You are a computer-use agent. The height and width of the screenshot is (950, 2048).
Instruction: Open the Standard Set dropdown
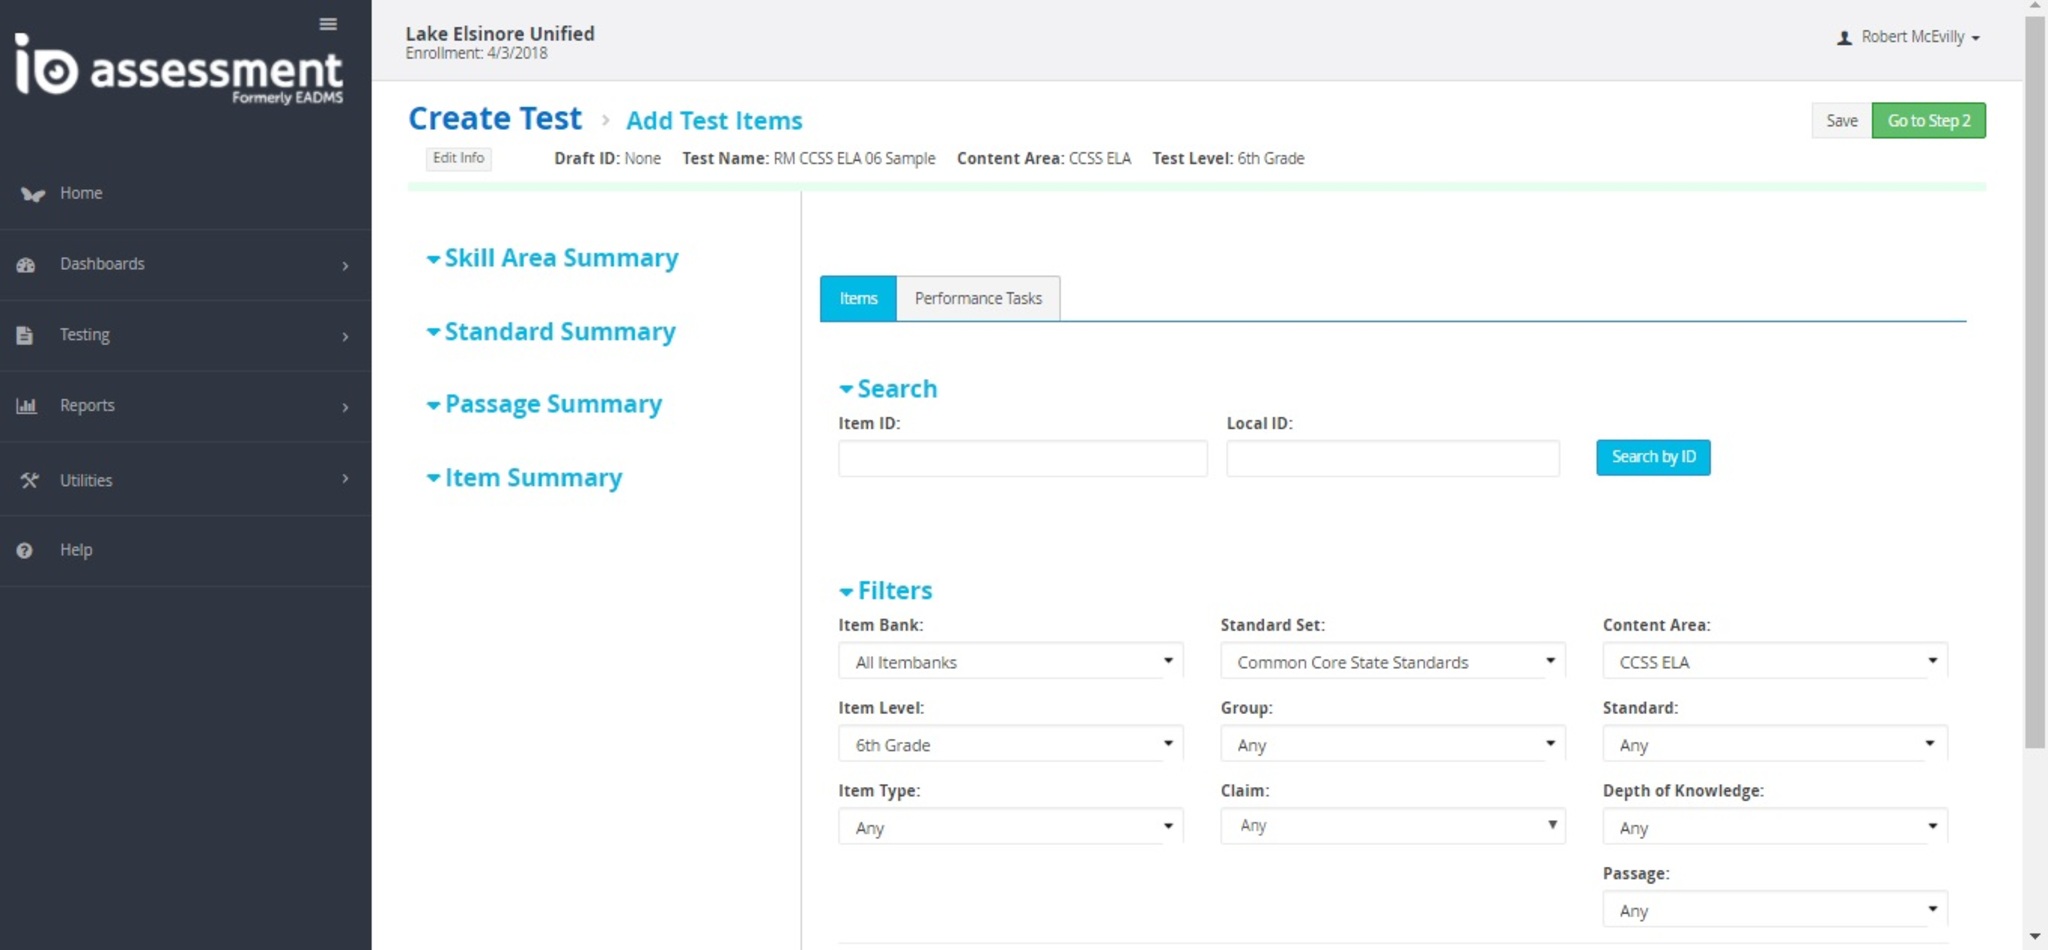coord(1392,662)
